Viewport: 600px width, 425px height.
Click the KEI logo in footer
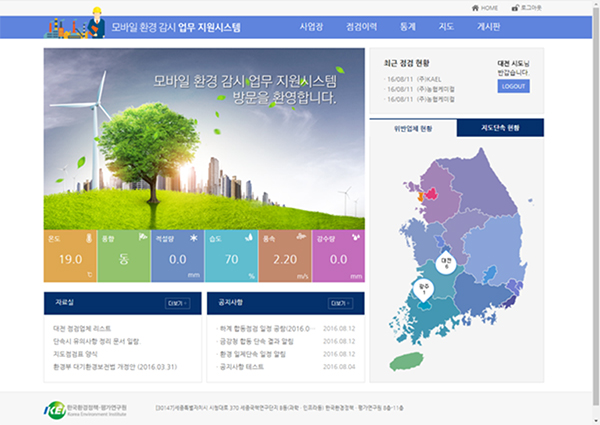tap(54, 408)
